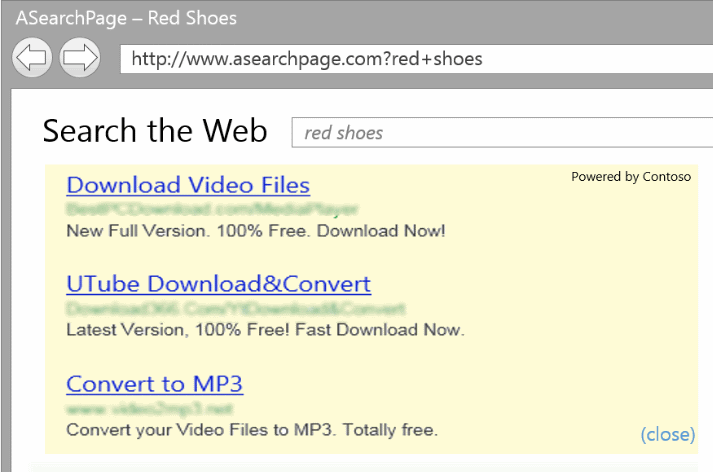Click the 'Powered by Contoso' label
The height and width of the screenshot is (472, 713).
tap(631, 176)
